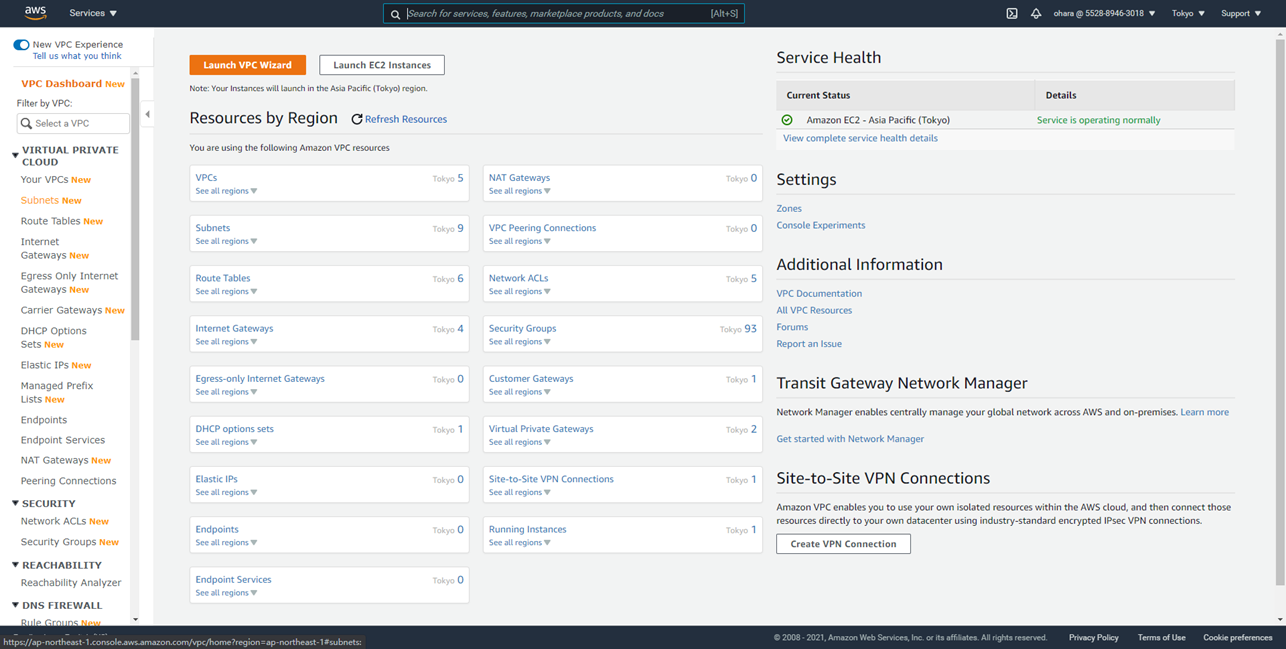The image size is (1286, 649).
Task: Open the ohara account dropdown
Action: coord(1104,13)
